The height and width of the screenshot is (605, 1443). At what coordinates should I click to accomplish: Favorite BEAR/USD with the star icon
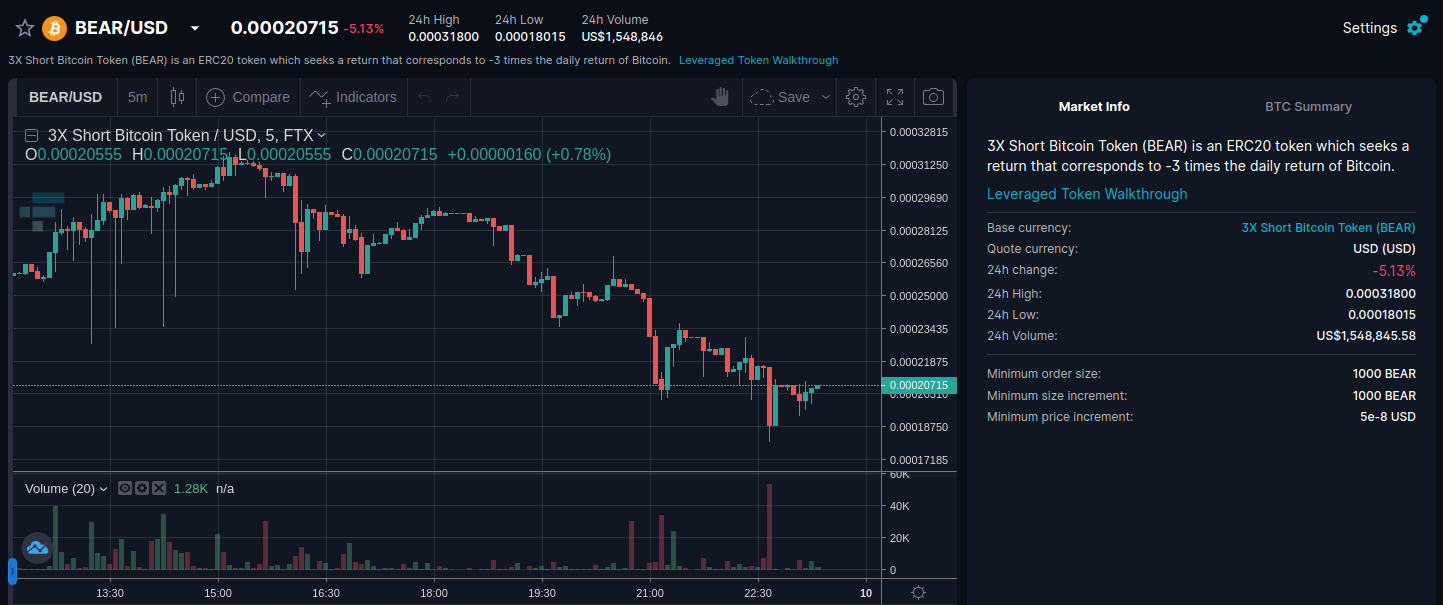tap(25, 28)
